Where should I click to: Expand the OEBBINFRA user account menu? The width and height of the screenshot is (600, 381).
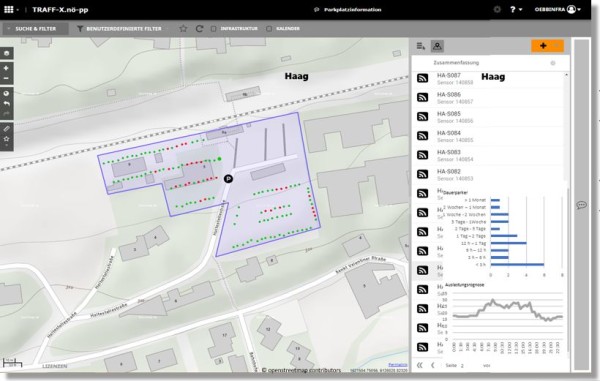coord(558,9)
